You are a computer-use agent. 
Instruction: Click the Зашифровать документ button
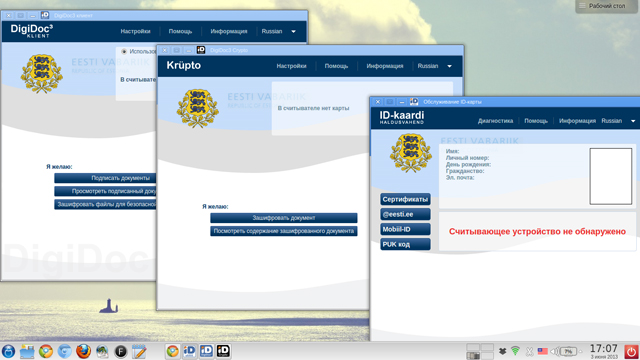[284, 218]
